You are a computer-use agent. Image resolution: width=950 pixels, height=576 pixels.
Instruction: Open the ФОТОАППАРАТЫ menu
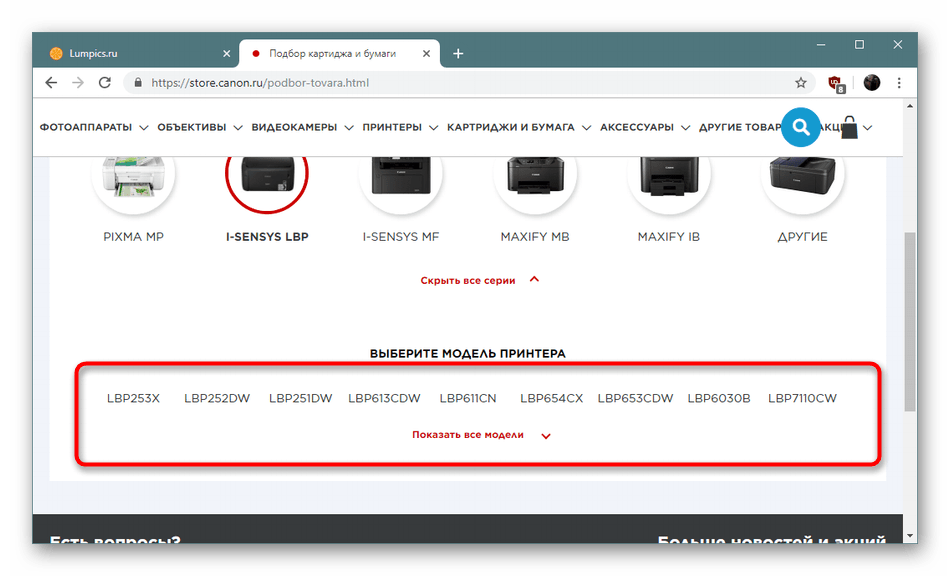click(86, 127)
